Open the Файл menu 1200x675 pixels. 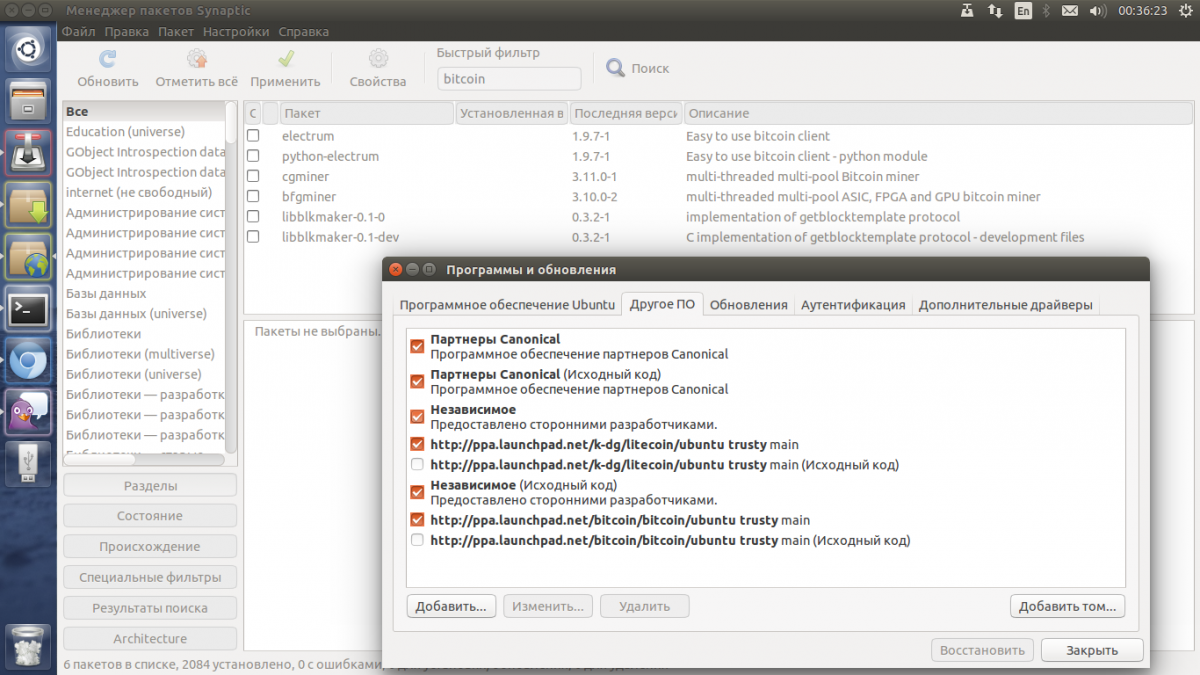78,32
